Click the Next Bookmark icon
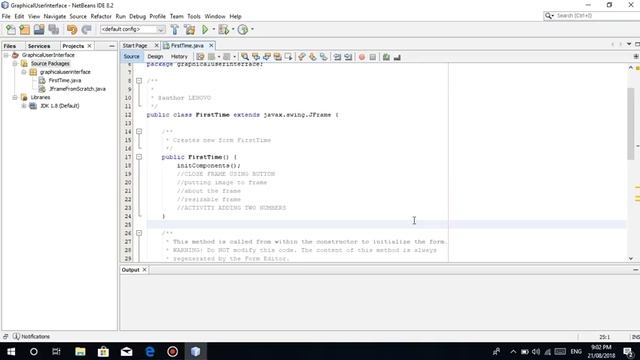640x360 pixels. tap(313, 57)
